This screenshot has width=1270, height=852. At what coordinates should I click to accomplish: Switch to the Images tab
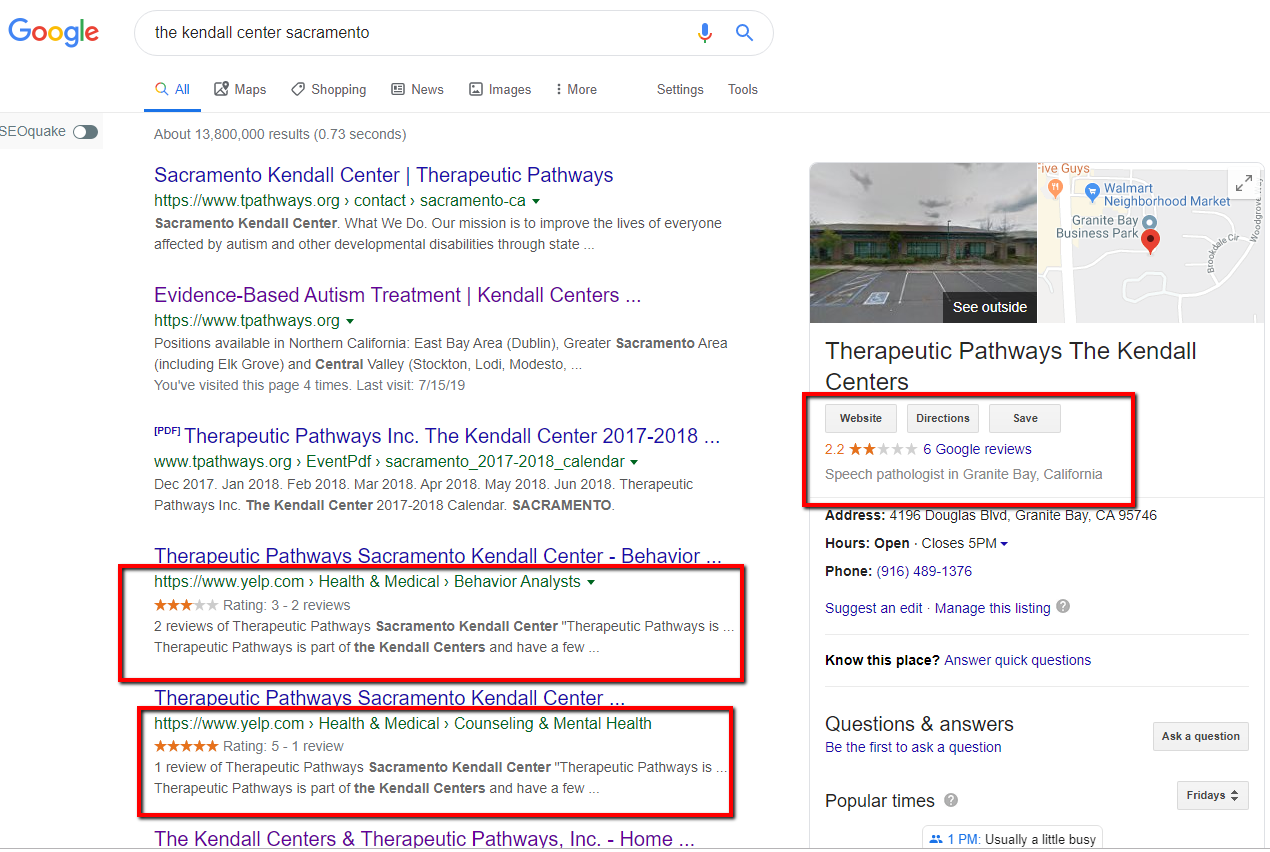tap(500, 89)
